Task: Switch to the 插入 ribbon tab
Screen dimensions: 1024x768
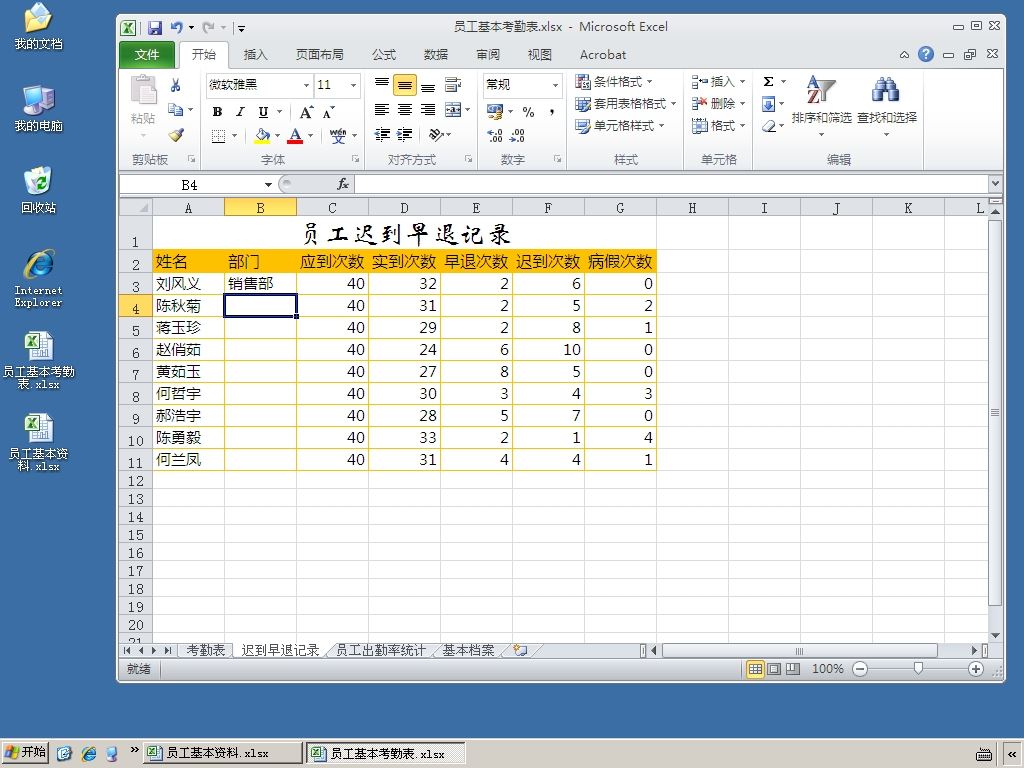Action: coord(255,55)
